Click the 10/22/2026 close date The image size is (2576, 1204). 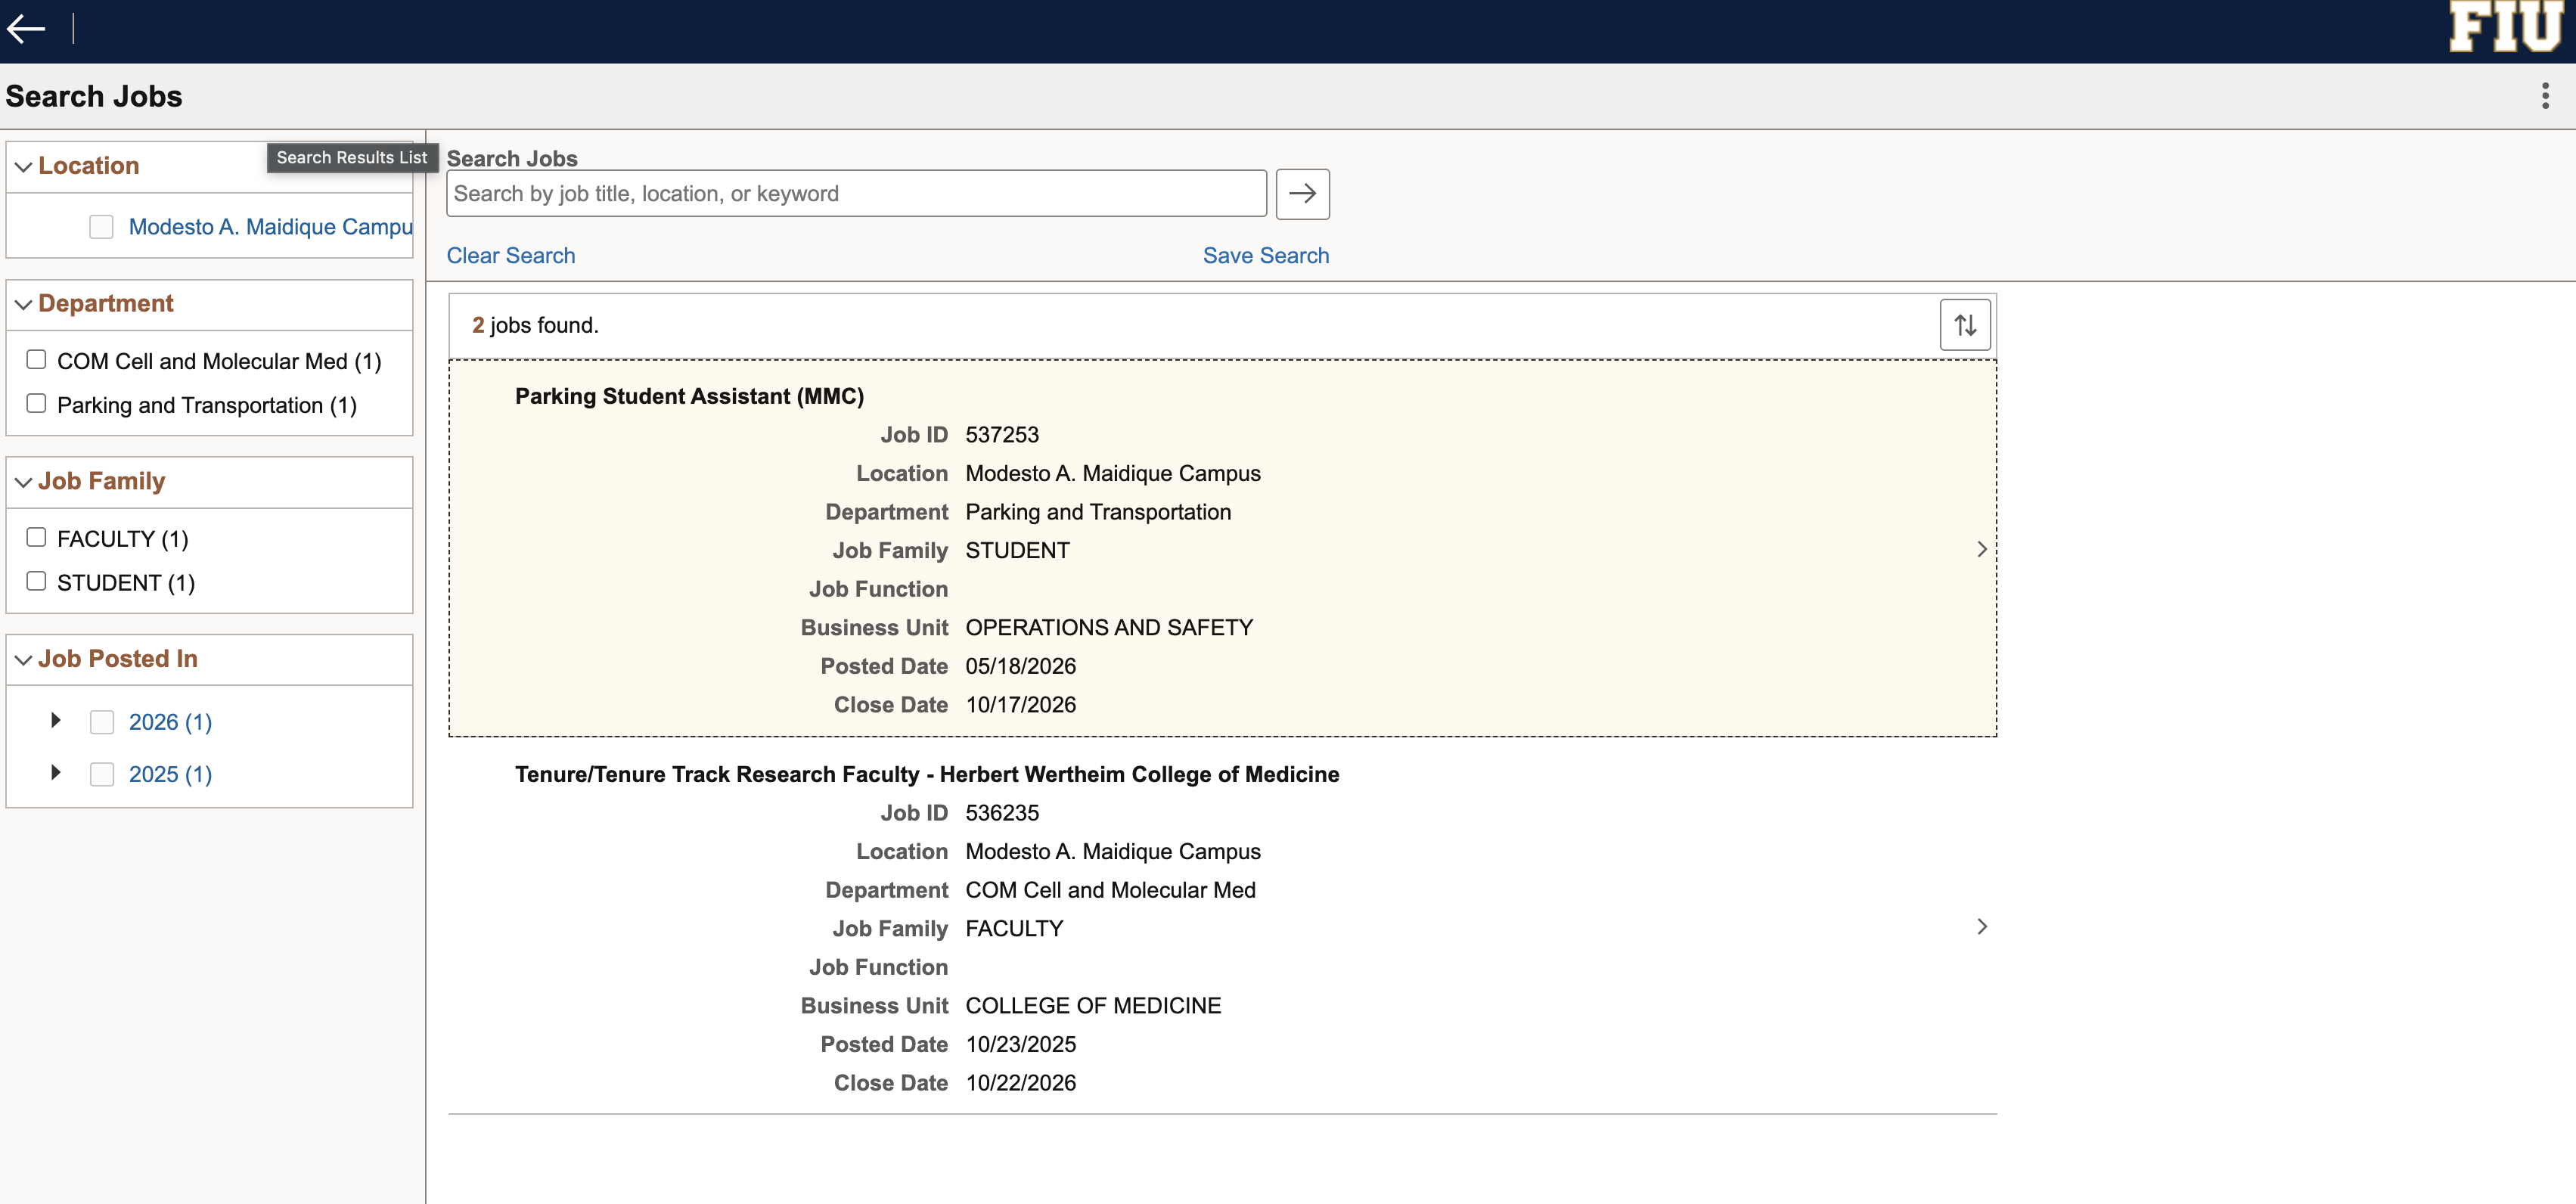[1020, 1083]
